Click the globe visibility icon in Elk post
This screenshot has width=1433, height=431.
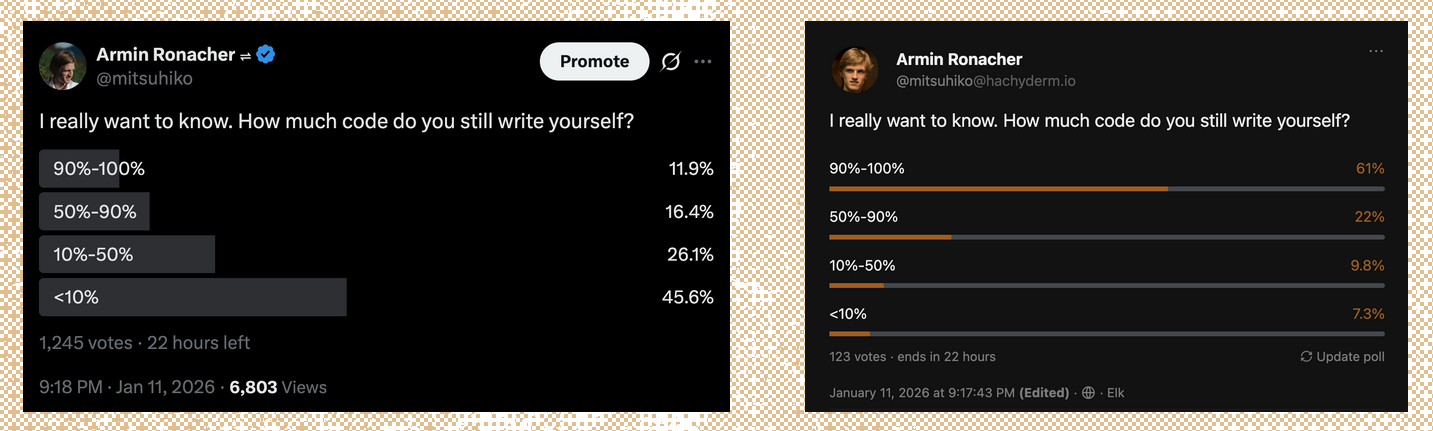(1088, 393)
